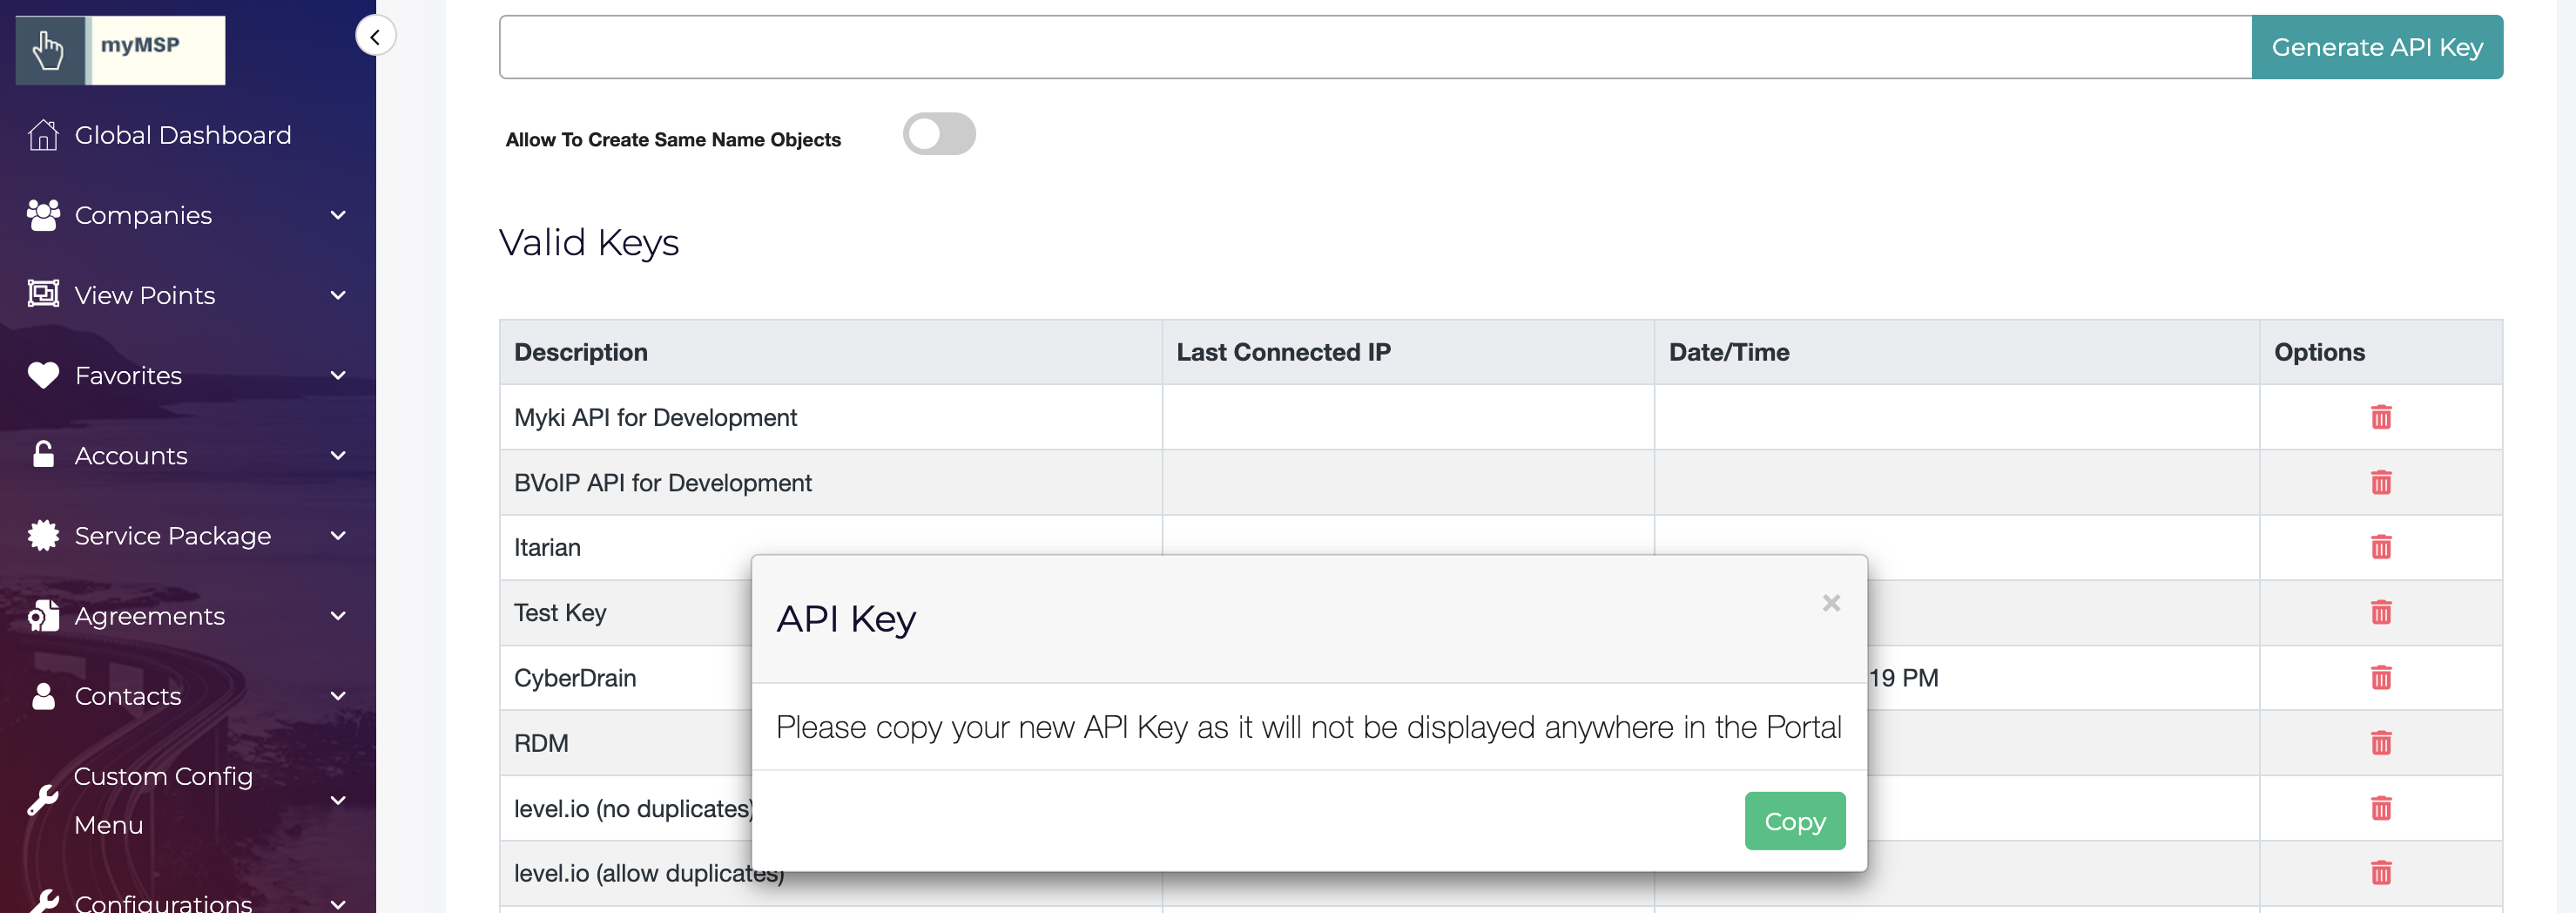Expand the Companies menu chevron

click(x=338, y=215)
